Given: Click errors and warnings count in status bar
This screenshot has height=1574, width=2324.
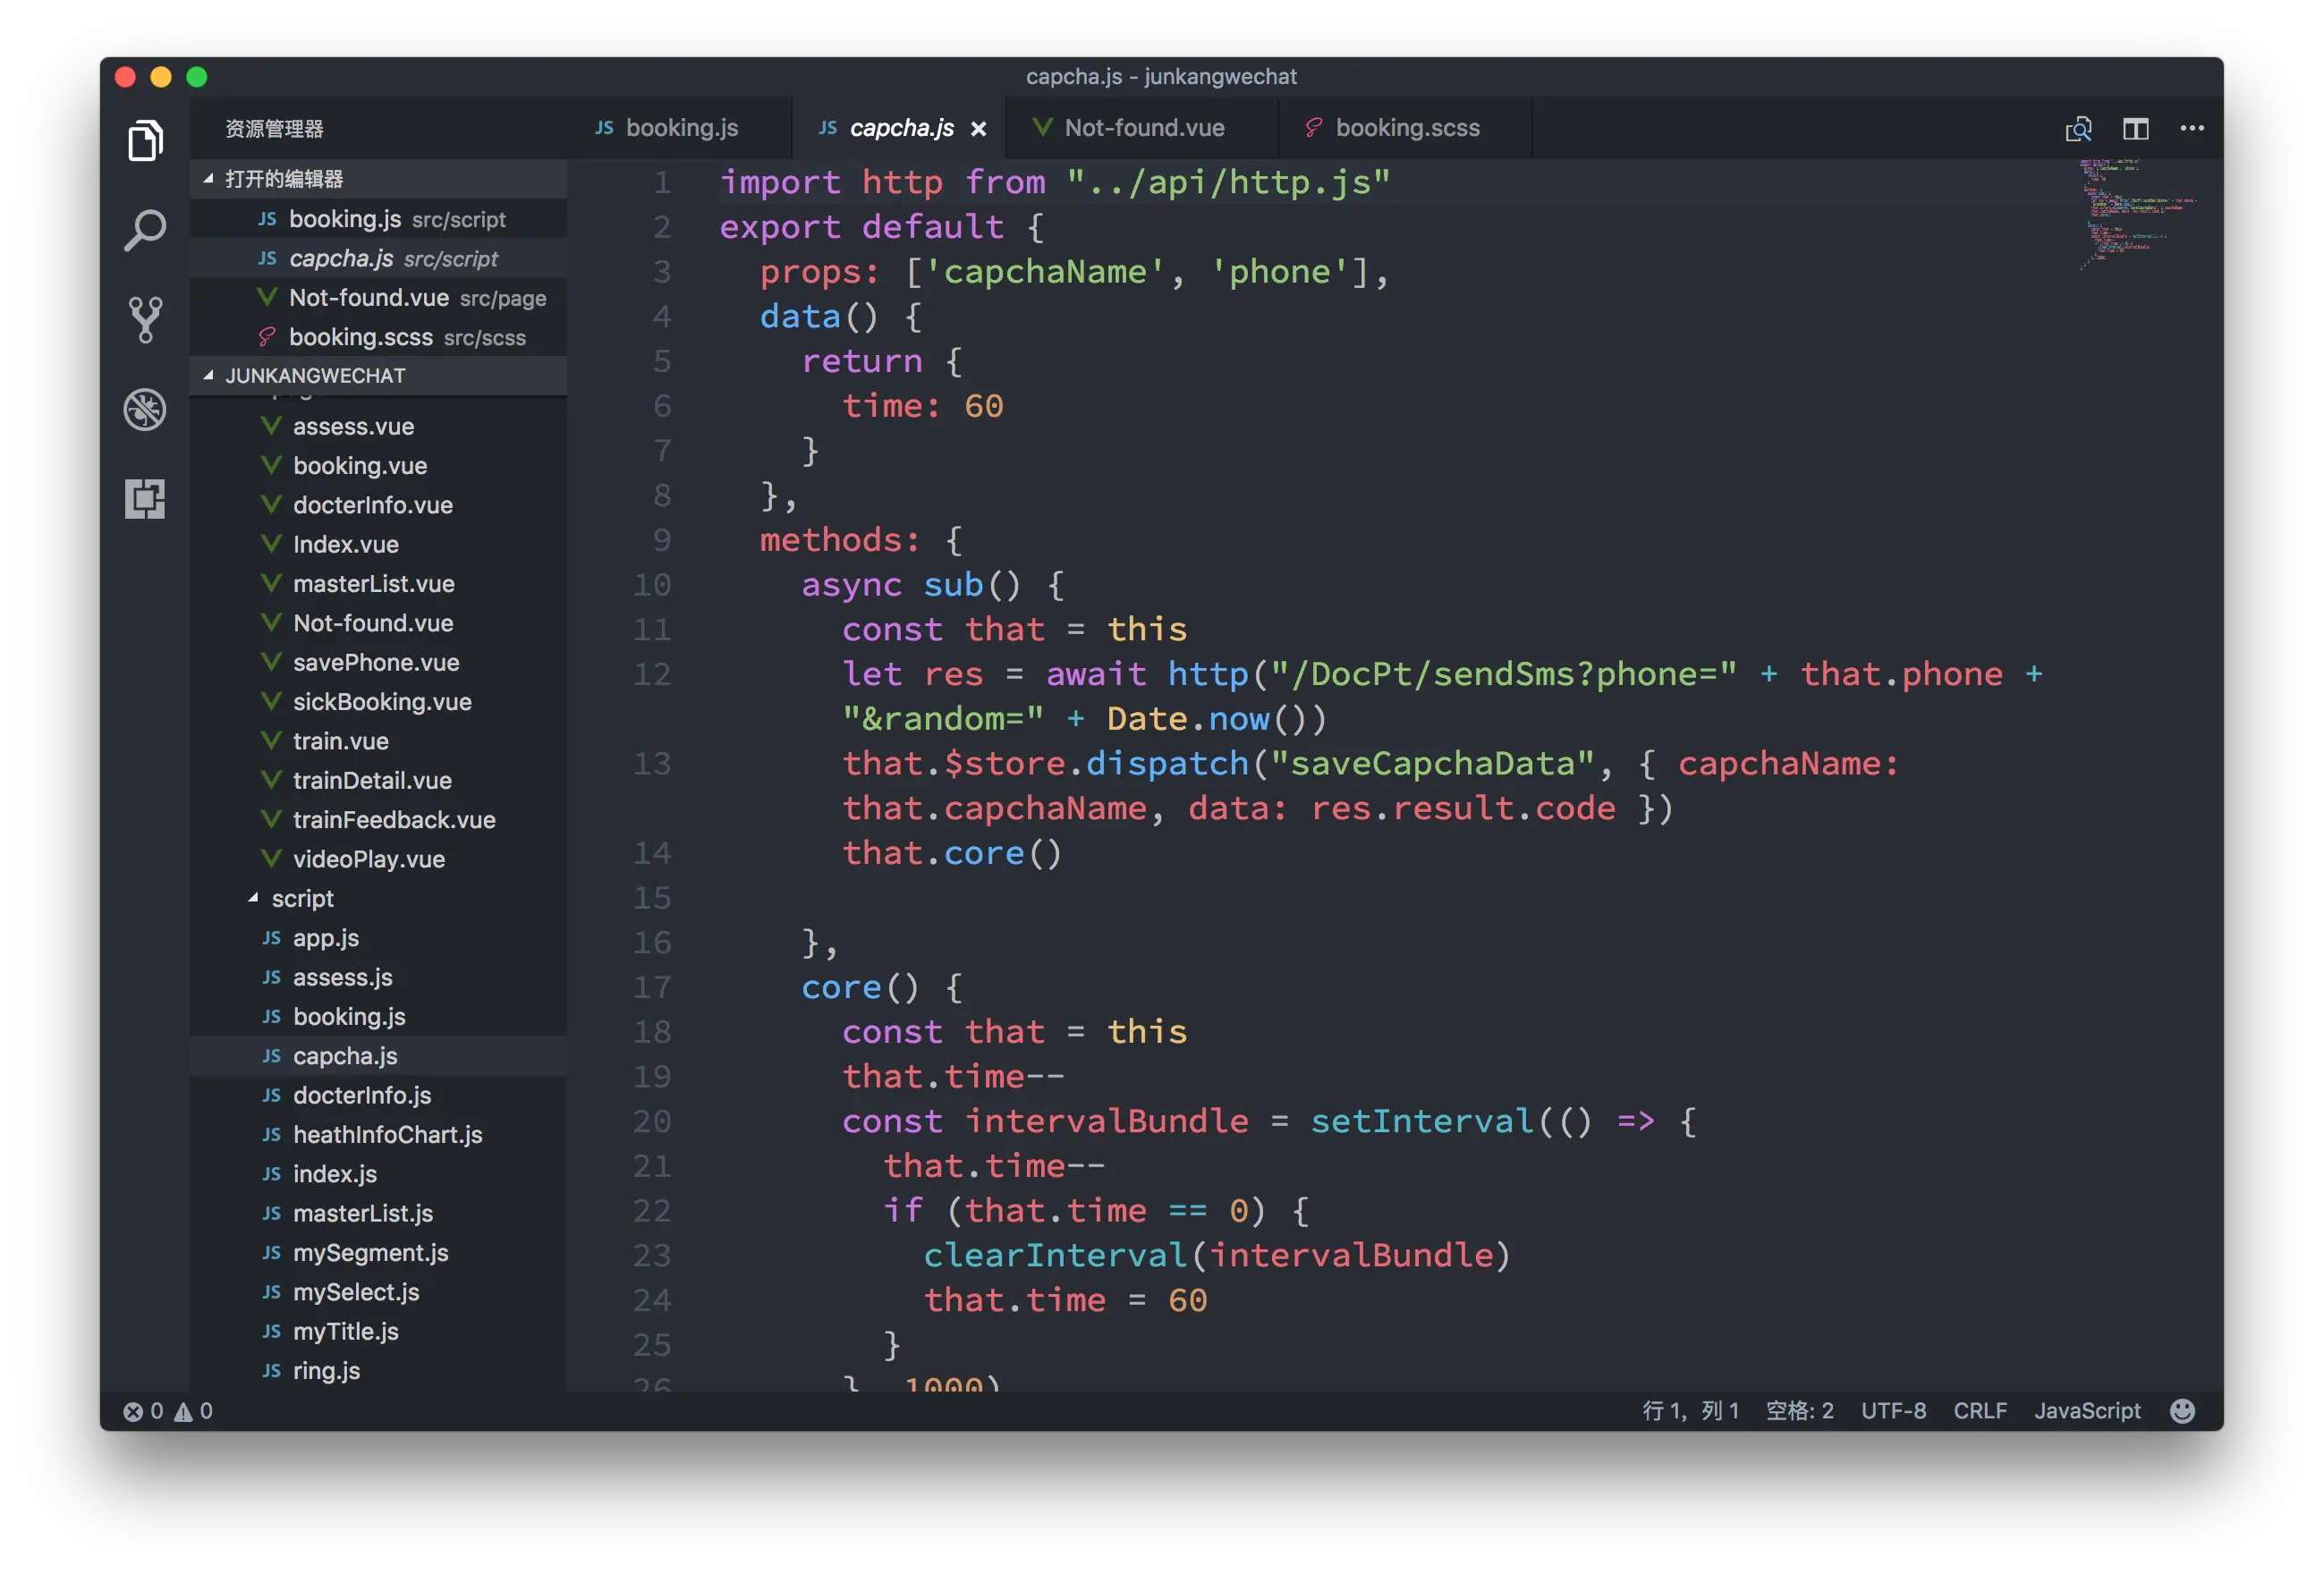Looking at the screenshot, I should (x=167, y=1411).
